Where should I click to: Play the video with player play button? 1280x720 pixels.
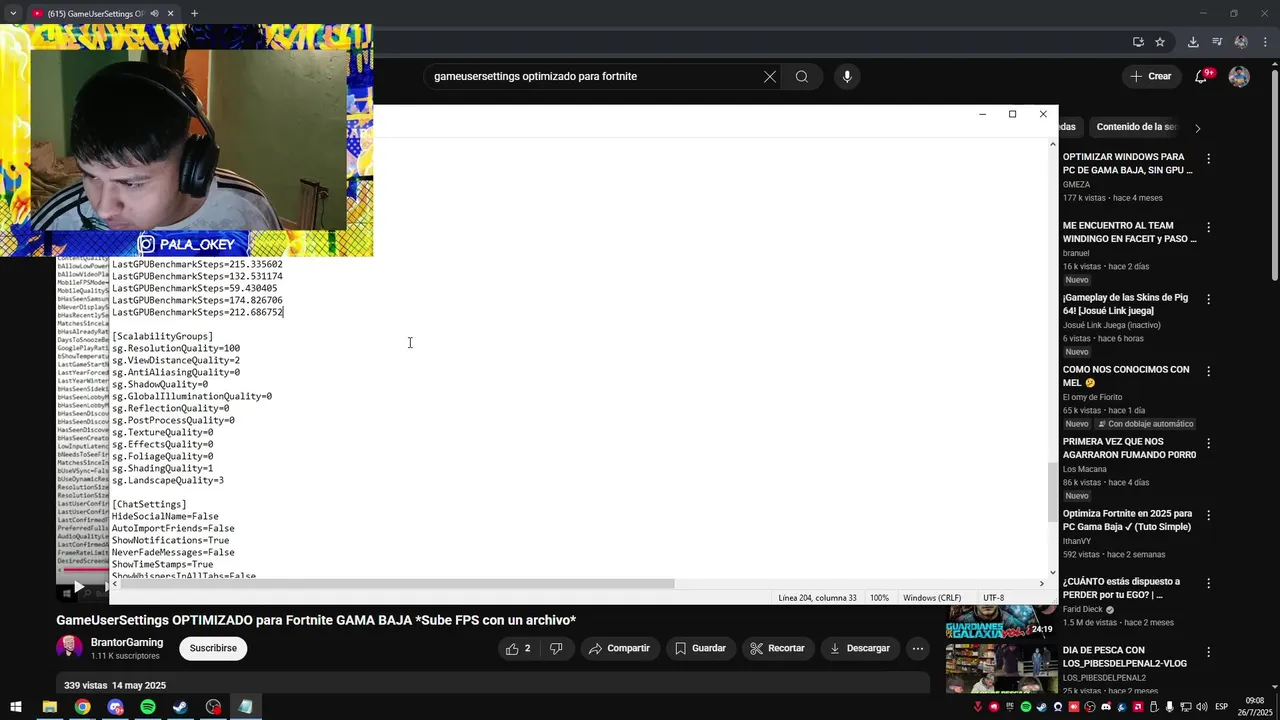[x=79, y=587]
